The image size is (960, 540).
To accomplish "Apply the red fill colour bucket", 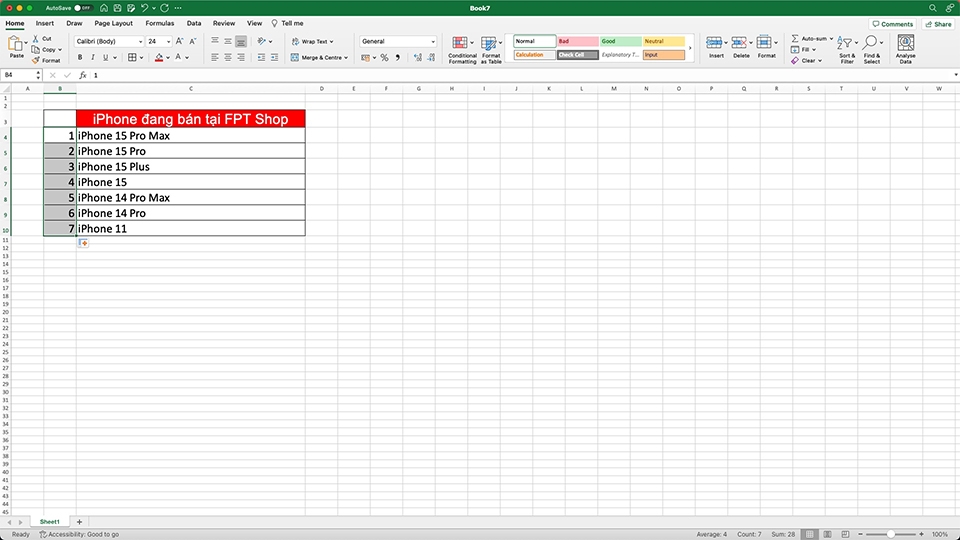I will [x=159, y=58].
